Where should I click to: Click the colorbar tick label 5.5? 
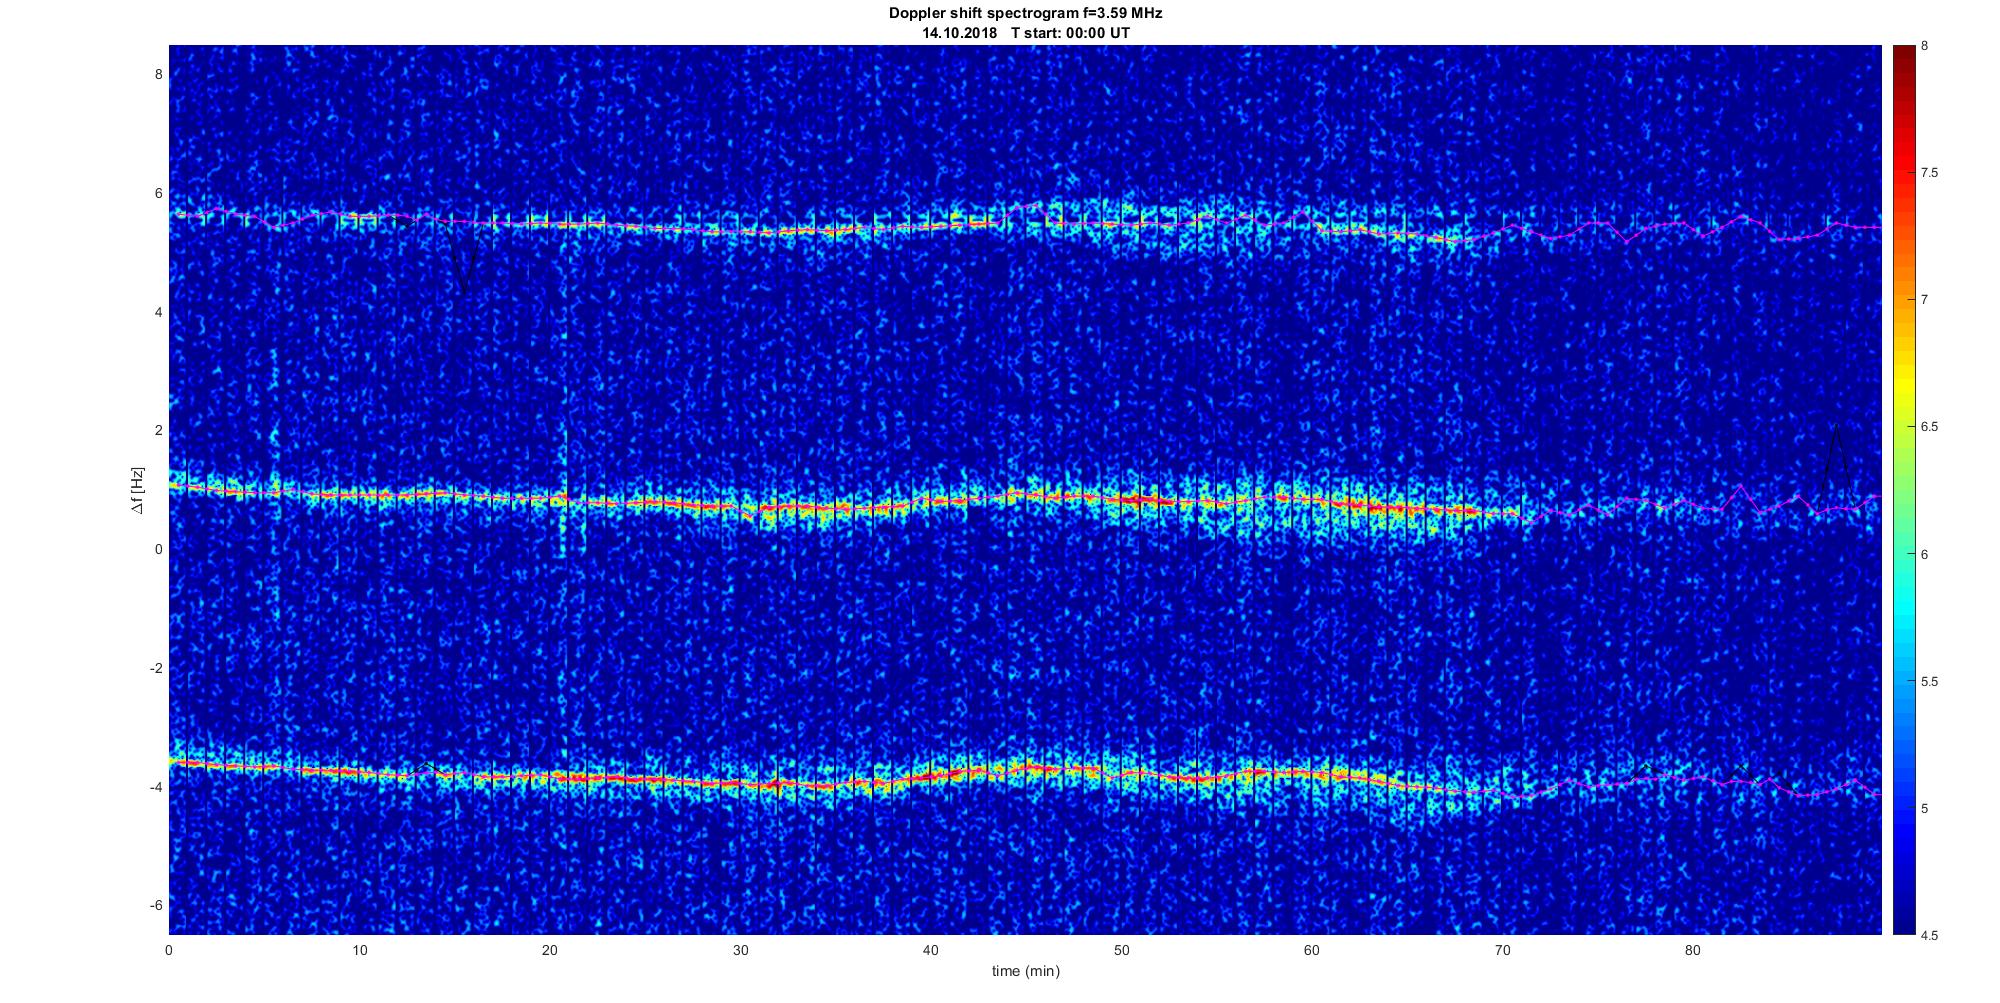pos(1931,681)
